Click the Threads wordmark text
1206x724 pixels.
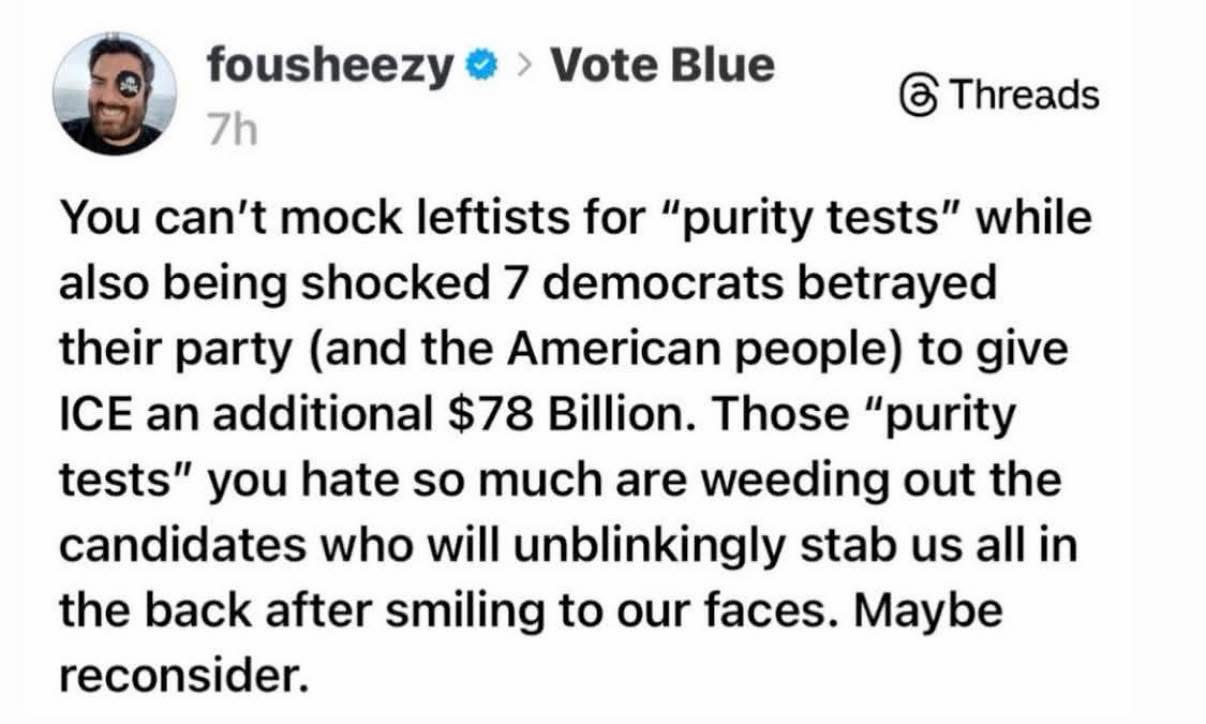1022,96
